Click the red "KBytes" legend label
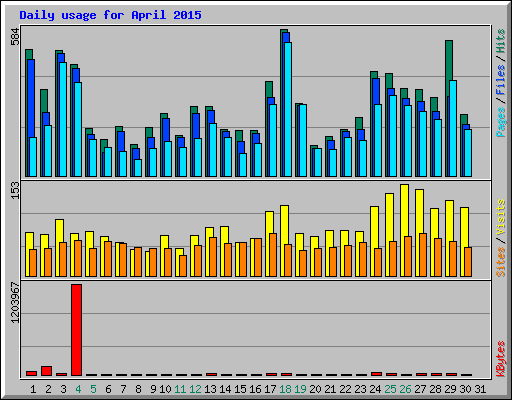512x400 pixels. (500, 359)
